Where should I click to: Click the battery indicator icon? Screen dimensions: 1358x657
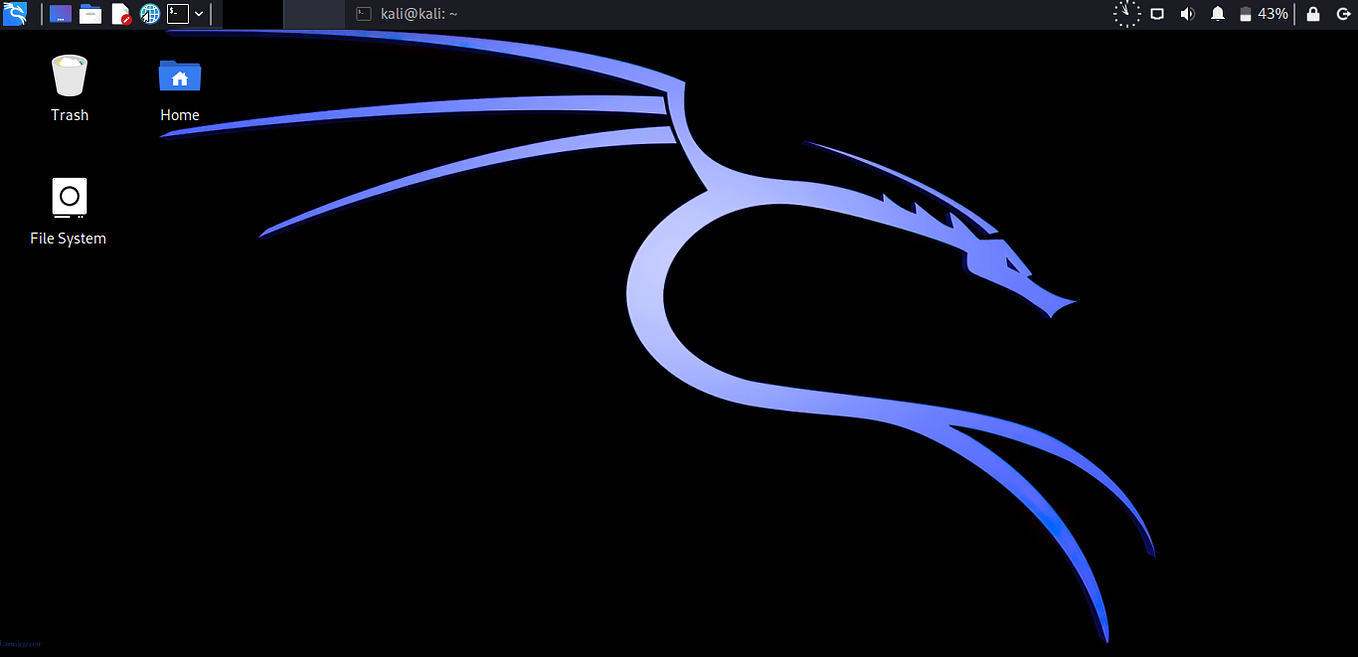[1245, 14]
